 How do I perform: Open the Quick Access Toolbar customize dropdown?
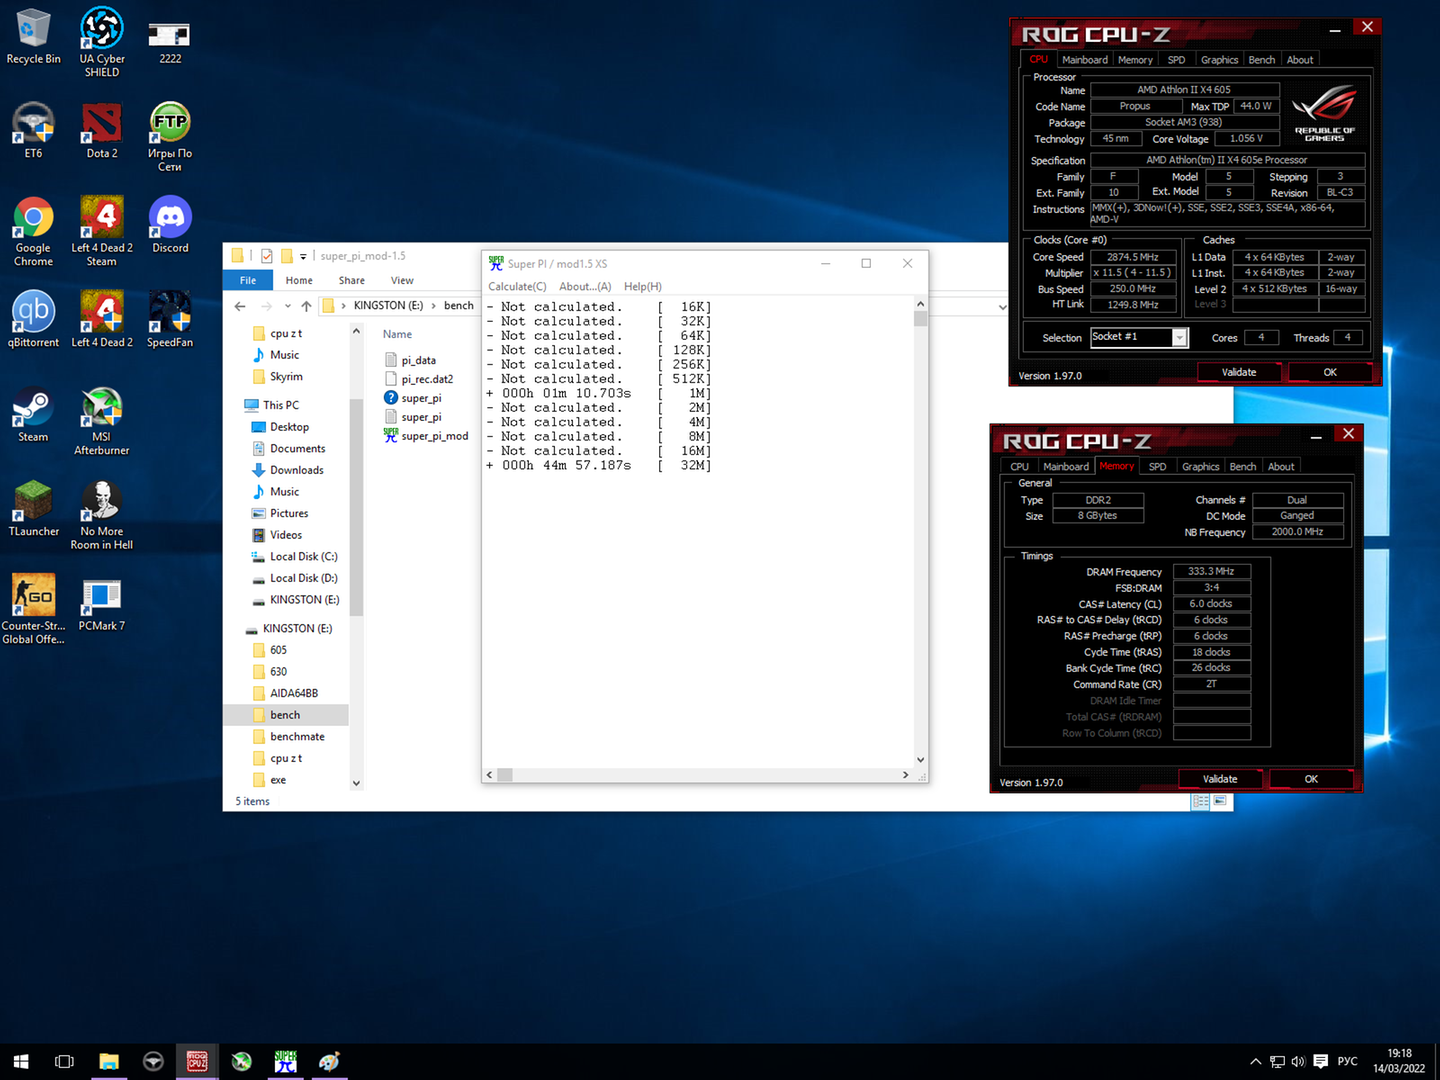click(303, 257)
